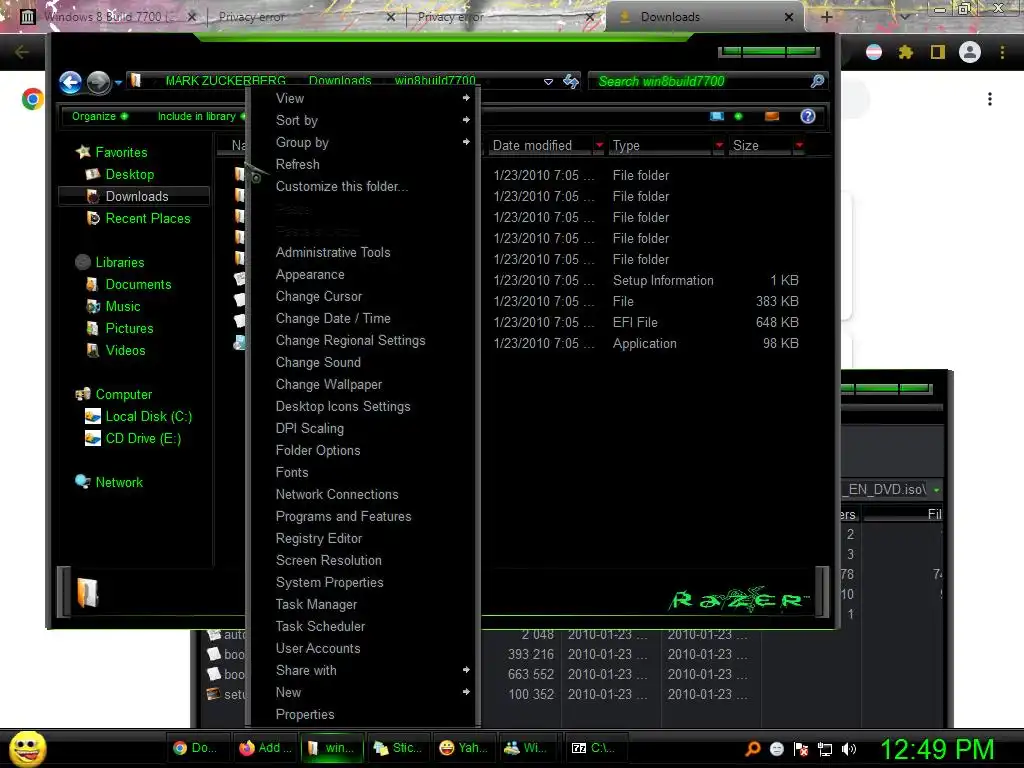Open the Firefox taskbar button labeled Add

click(x=263, y=748)
